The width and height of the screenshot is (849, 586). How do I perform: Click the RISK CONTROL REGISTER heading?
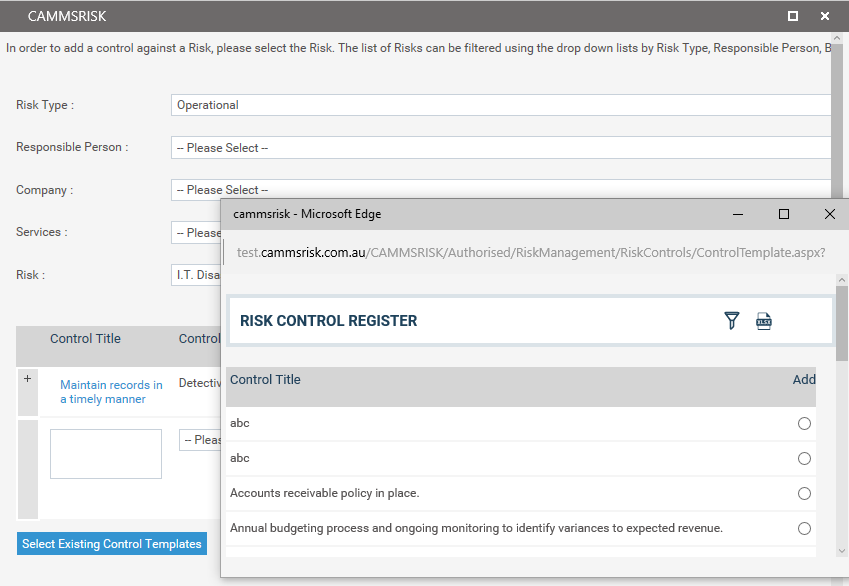(328, 321)
